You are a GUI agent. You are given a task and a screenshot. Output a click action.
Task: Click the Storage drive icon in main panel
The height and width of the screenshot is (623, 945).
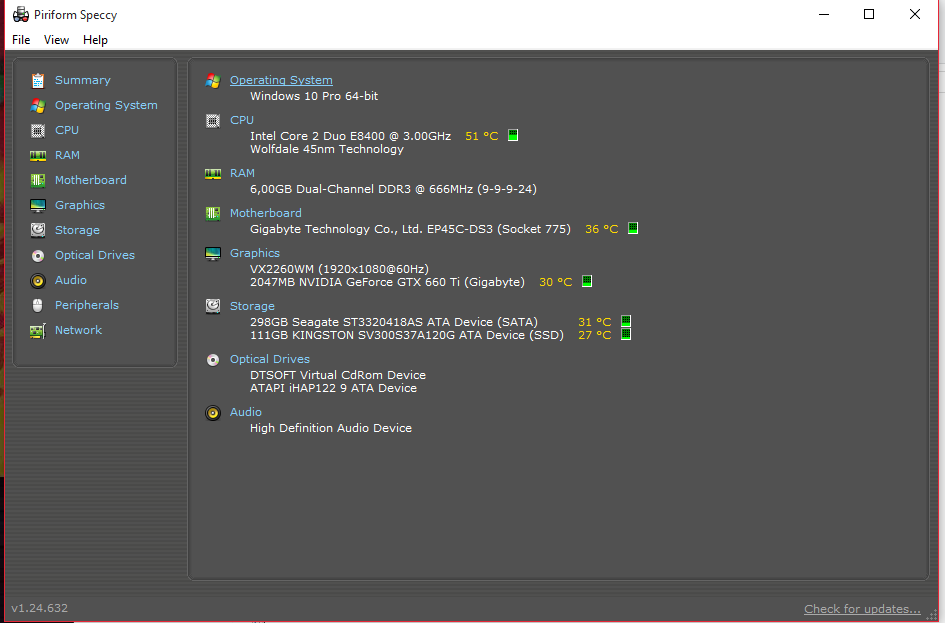[213, 306]
